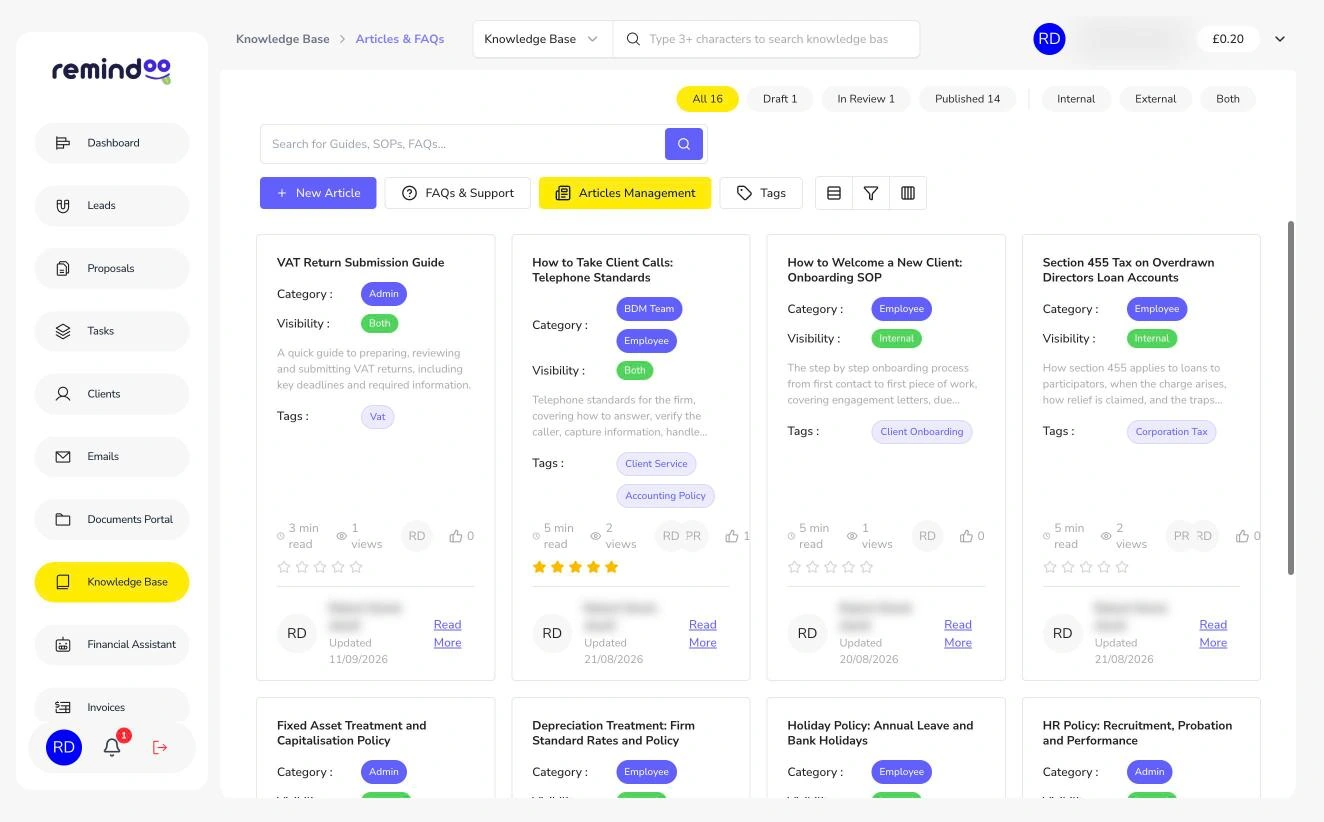This screenshot has width=1324, height=822.
Task: Filter by Draft 1
Action: coord(780,99)
